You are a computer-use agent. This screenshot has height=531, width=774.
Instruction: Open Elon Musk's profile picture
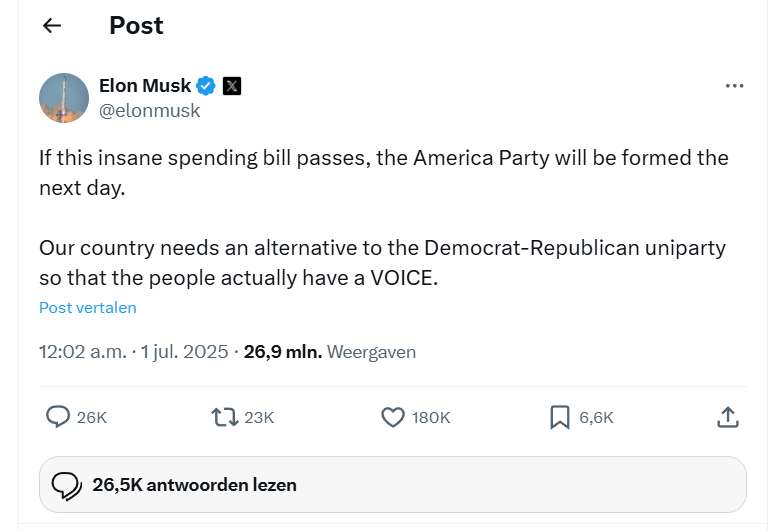(64, 98)
